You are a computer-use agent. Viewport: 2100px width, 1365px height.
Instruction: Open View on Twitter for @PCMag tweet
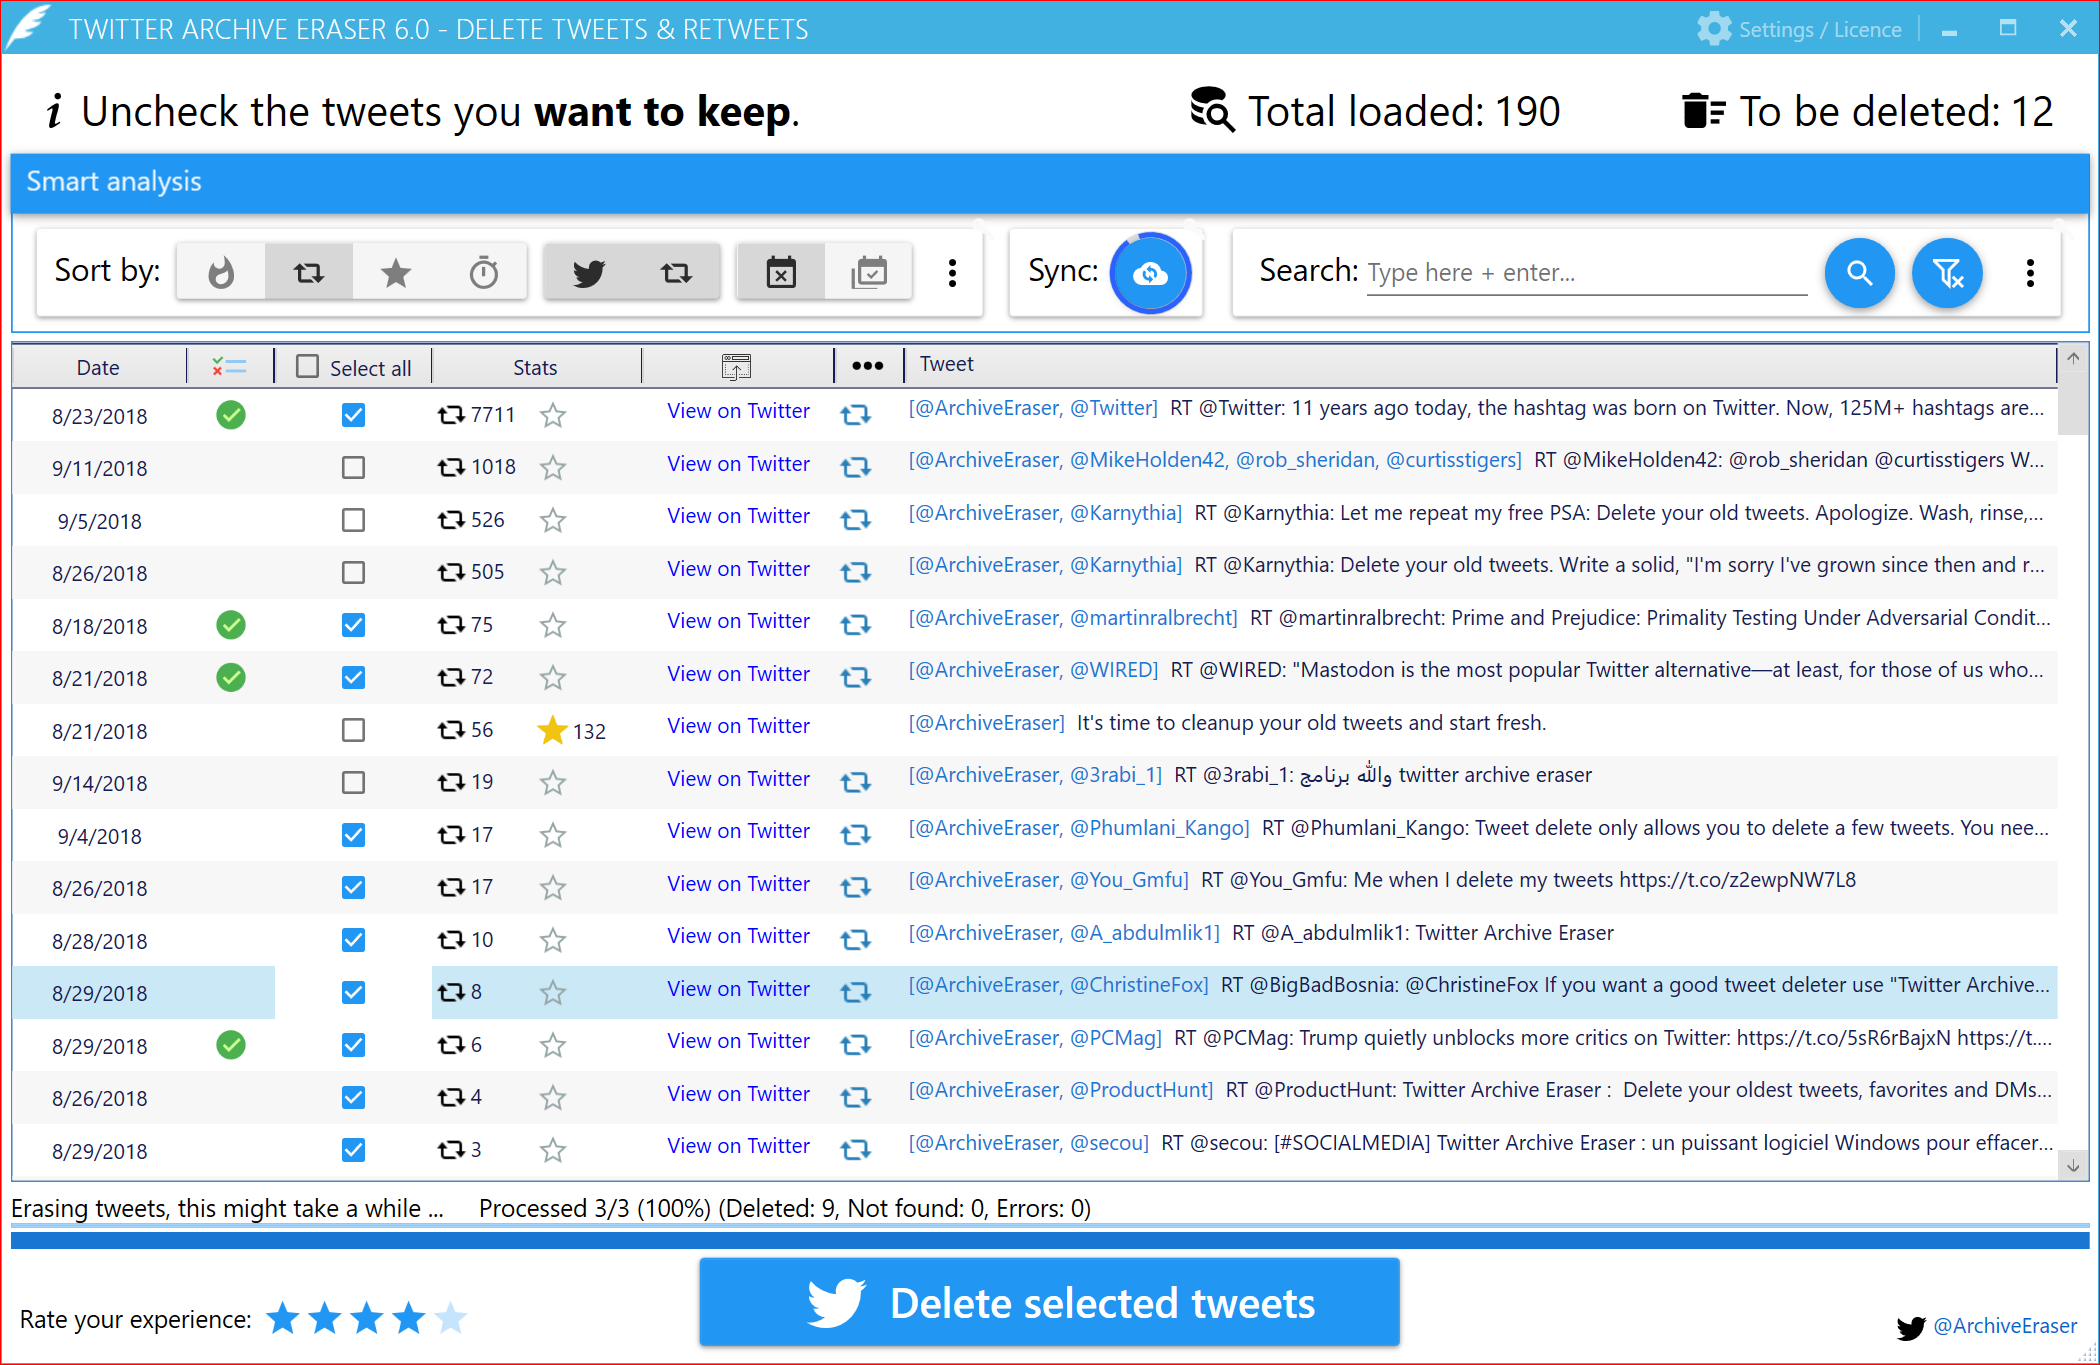[738, 1041]
